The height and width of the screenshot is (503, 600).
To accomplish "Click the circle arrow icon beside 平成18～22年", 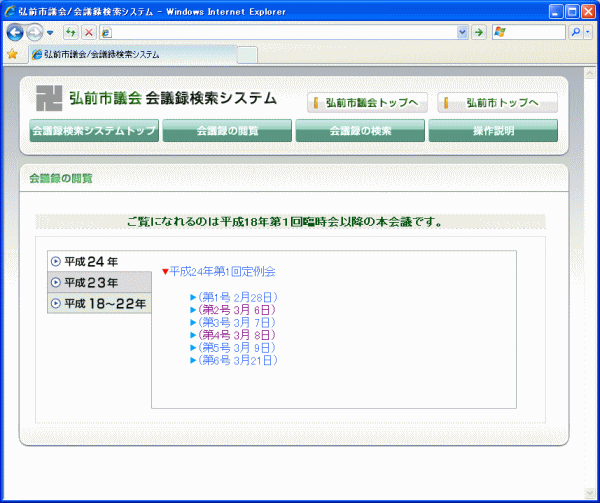I will [x=56, y=303].
